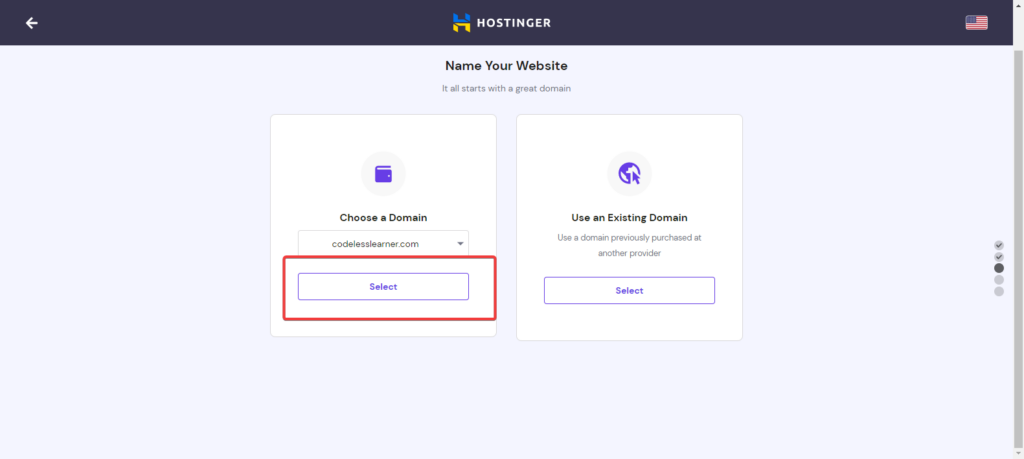
Task: Click the current dark step indicator dot
Action: pyautogui.click(x=999, y=268)
